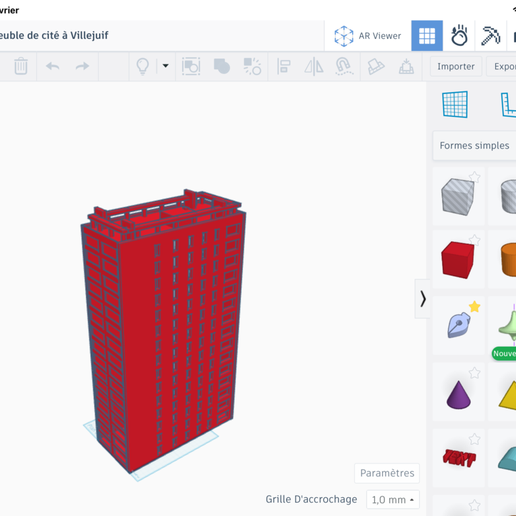This screenshot has width=516, height=516.
Task: Switch to the 3D design grid view
Action: click(427, 36)
